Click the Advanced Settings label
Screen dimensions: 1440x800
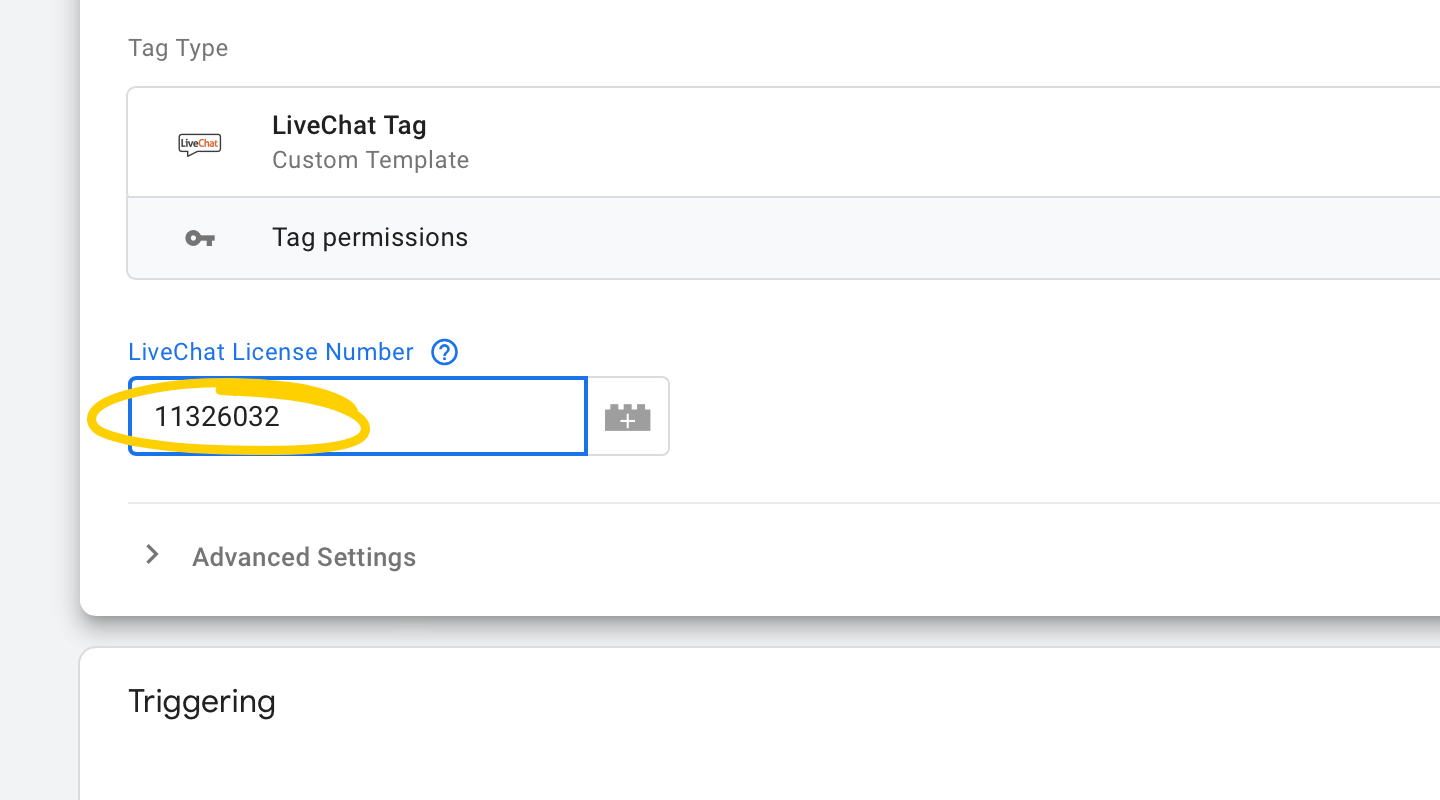[304, 557]
